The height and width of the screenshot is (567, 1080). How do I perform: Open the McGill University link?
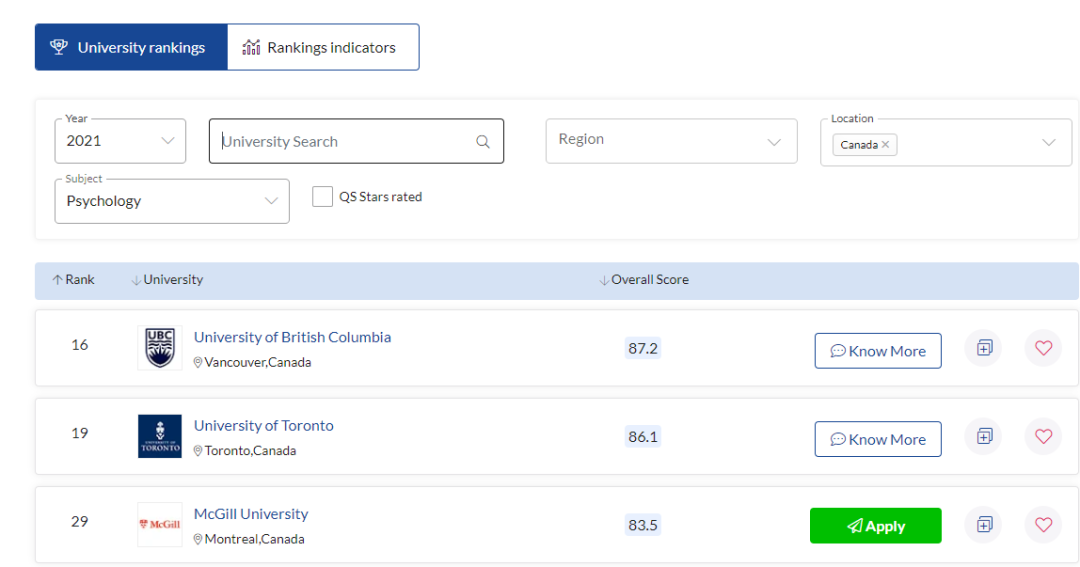pyautogui.click(x=251, y=514)
